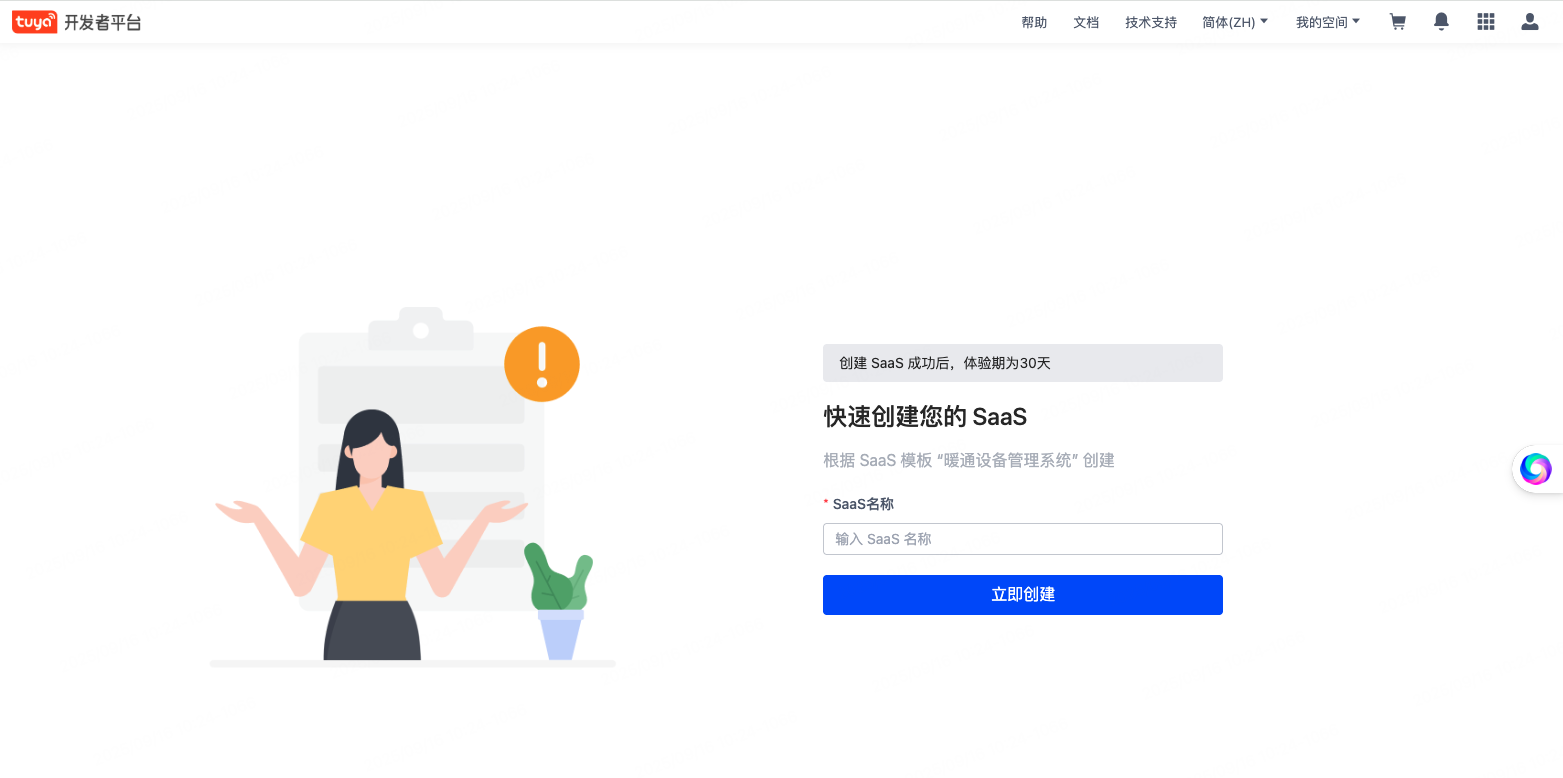Click the 立即创建 button
The image size is (1563, 778).
pos(1022,595)
